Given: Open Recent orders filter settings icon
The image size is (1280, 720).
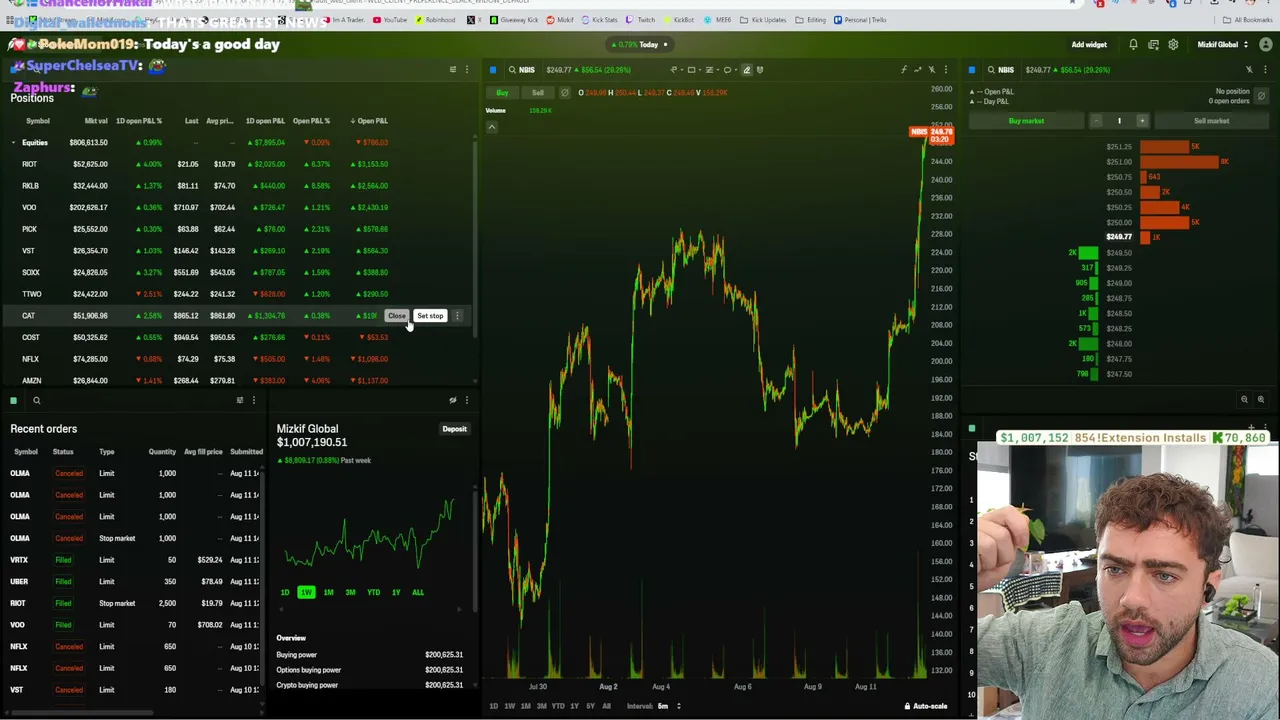Looking at the screenshot, I should coord(239,401).
